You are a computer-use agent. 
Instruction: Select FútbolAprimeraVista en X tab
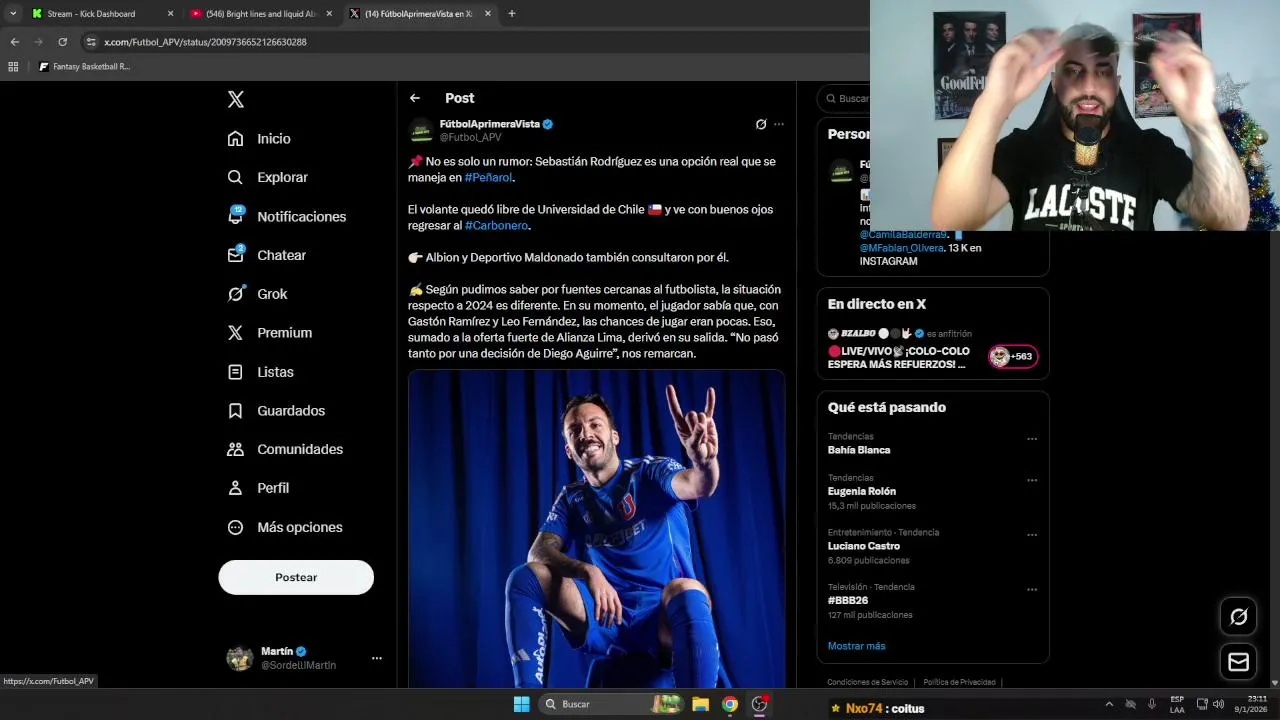[420, 14]
